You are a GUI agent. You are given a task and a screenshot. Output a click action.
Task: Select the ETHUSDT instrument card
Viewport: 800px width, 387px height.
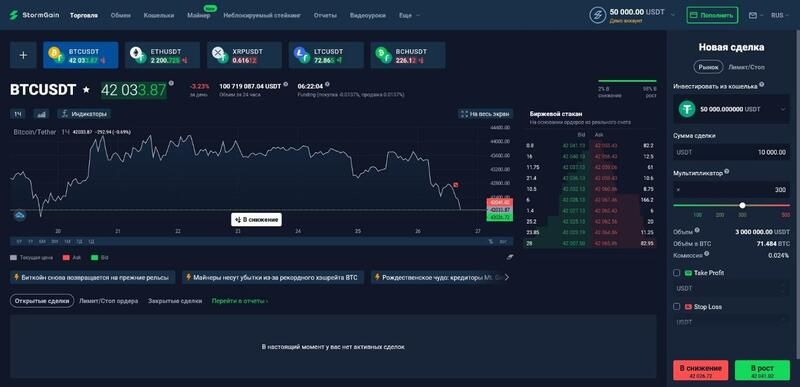pos(162,55)
